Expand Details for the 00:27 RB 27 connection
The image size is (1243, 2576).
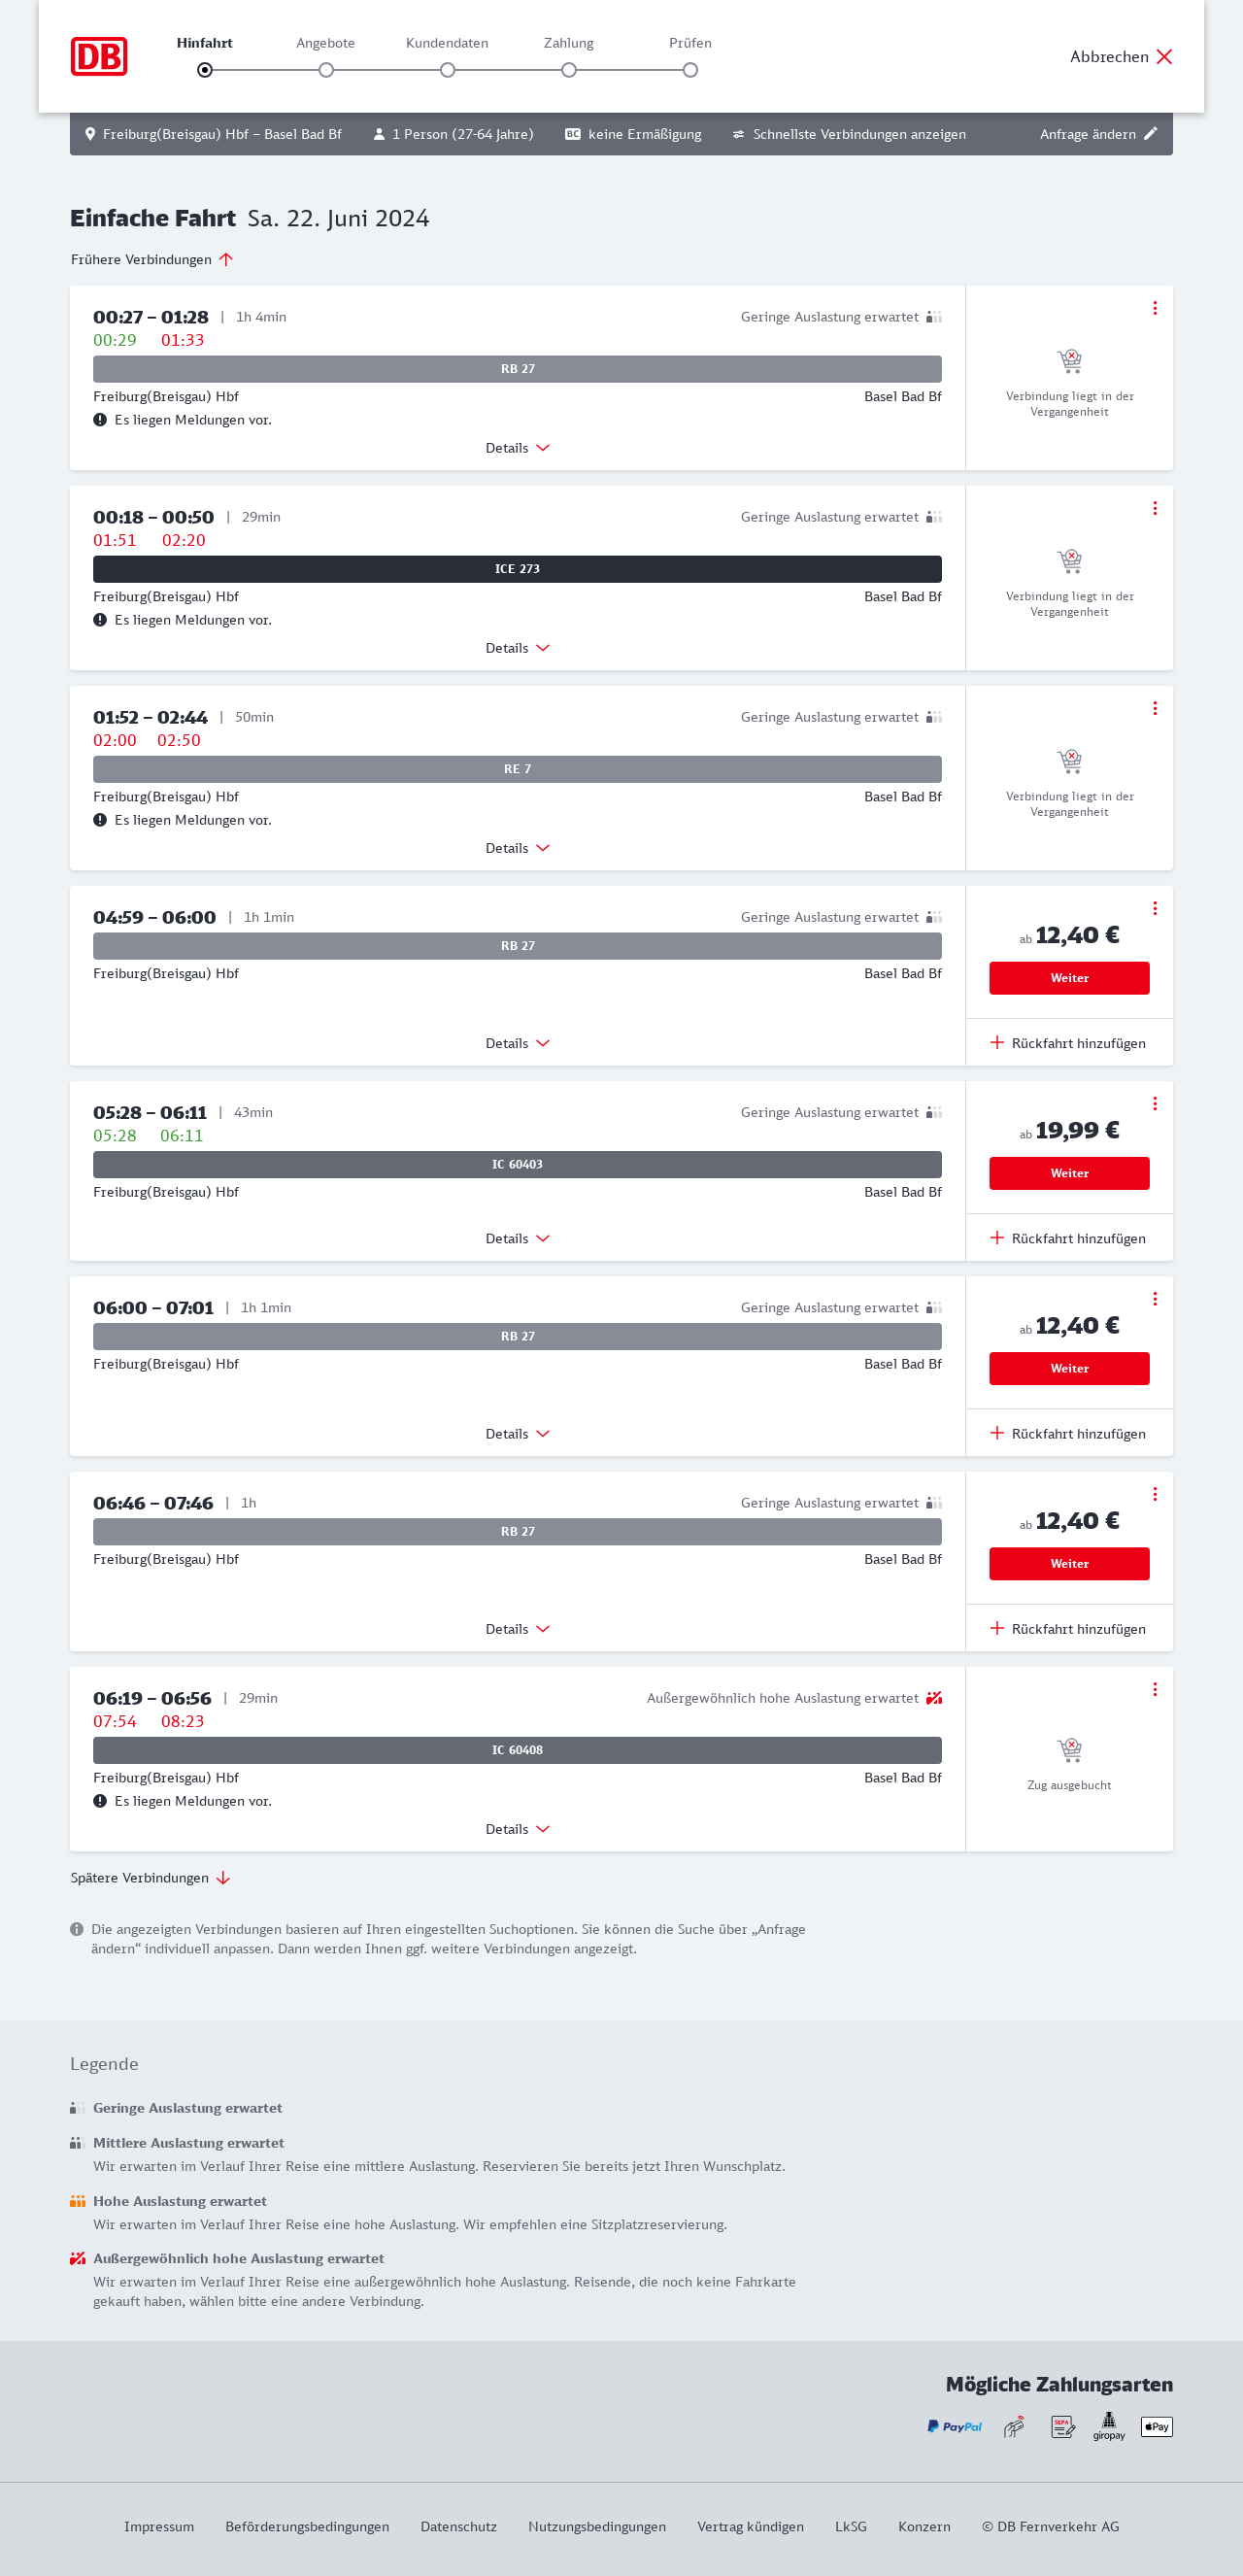click(517, 448)
